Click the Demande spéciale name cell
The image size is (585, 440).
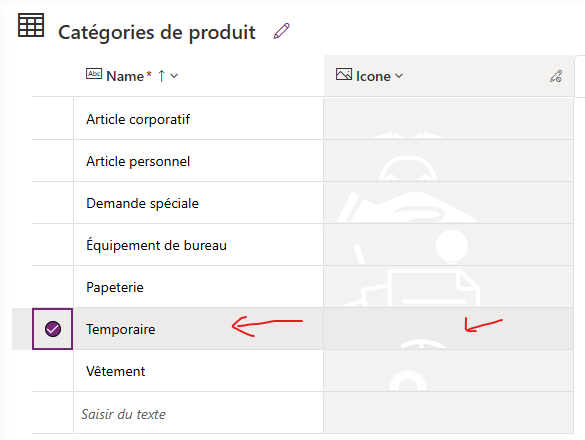point(198,203)
